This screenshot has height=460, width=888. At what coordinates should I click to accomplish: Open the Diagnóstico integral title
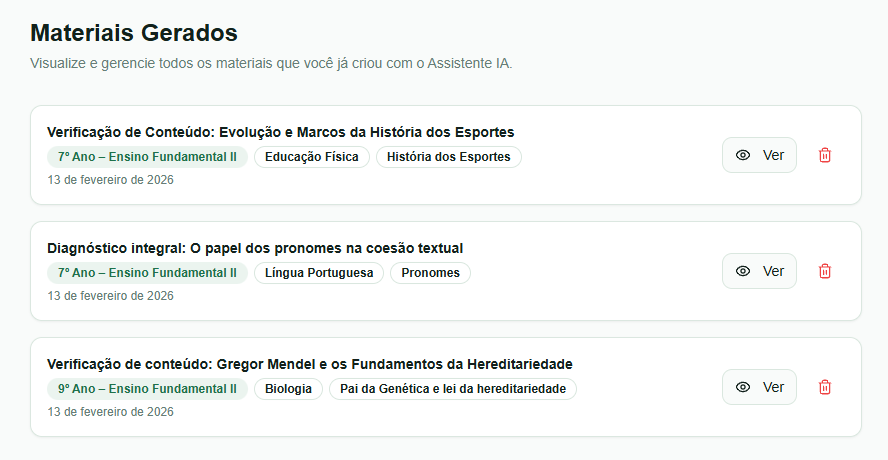click(255, 248)
